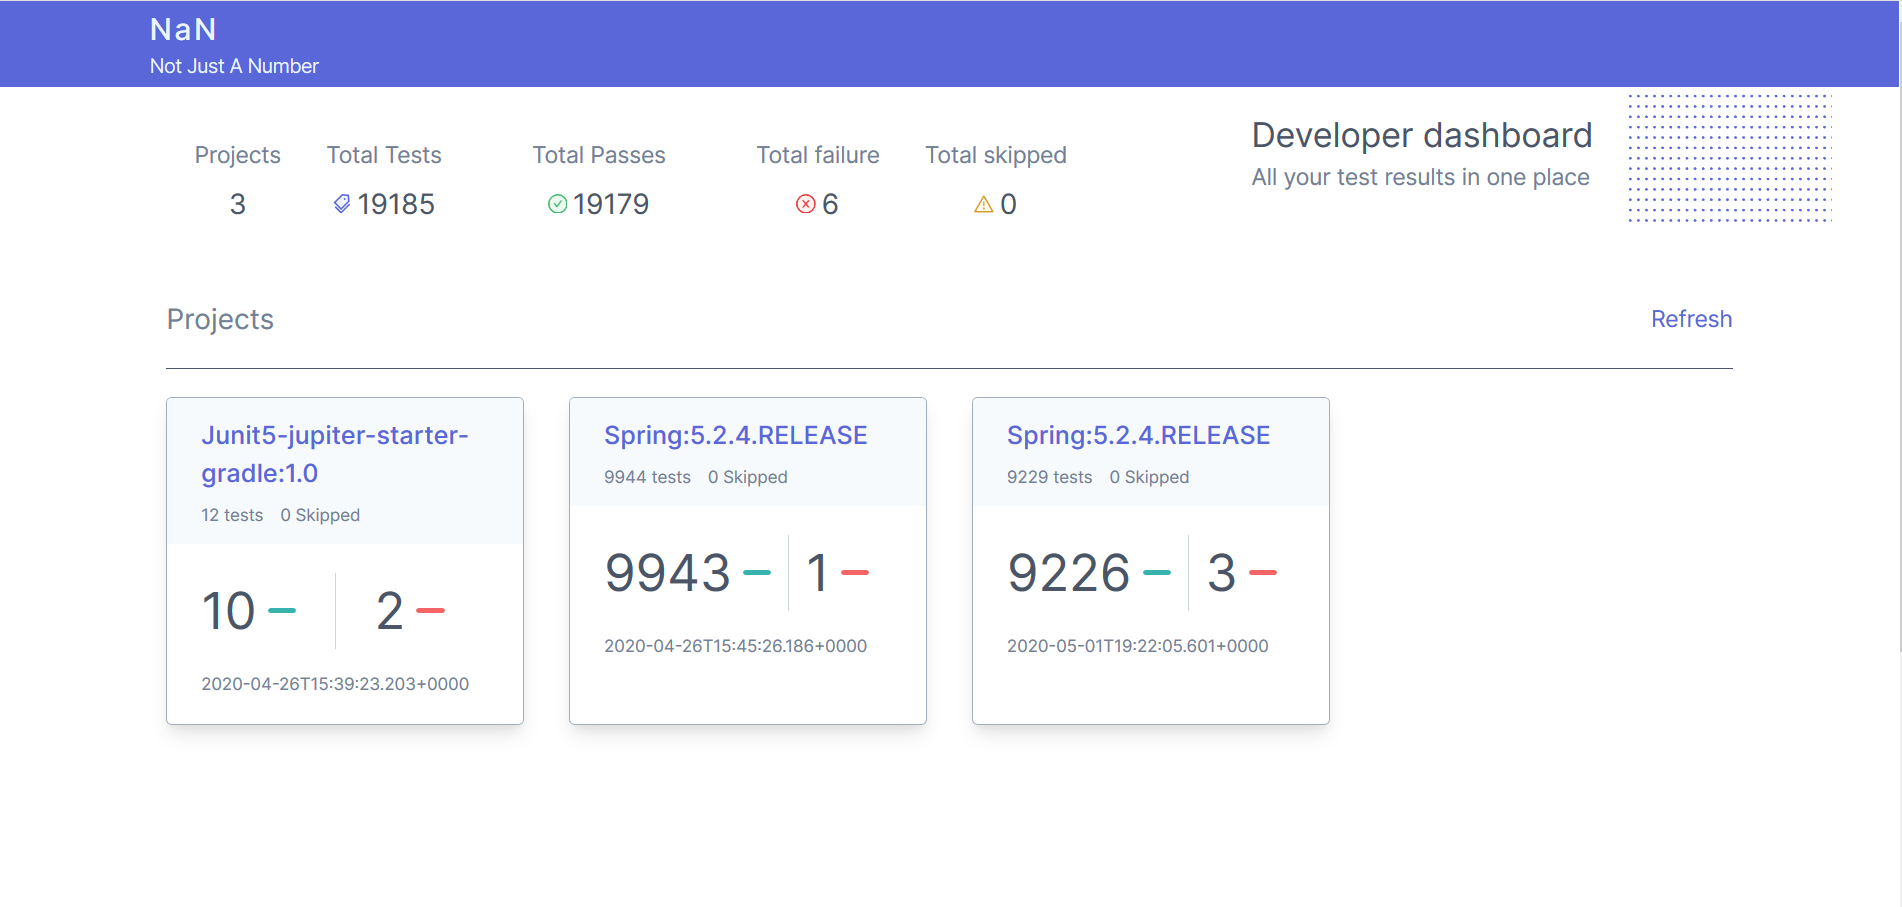Screen dimensions: 1902x907
Task: Click timestamp 2020-04-26T15:39:23.203+0000
Action: click(335, 684)
